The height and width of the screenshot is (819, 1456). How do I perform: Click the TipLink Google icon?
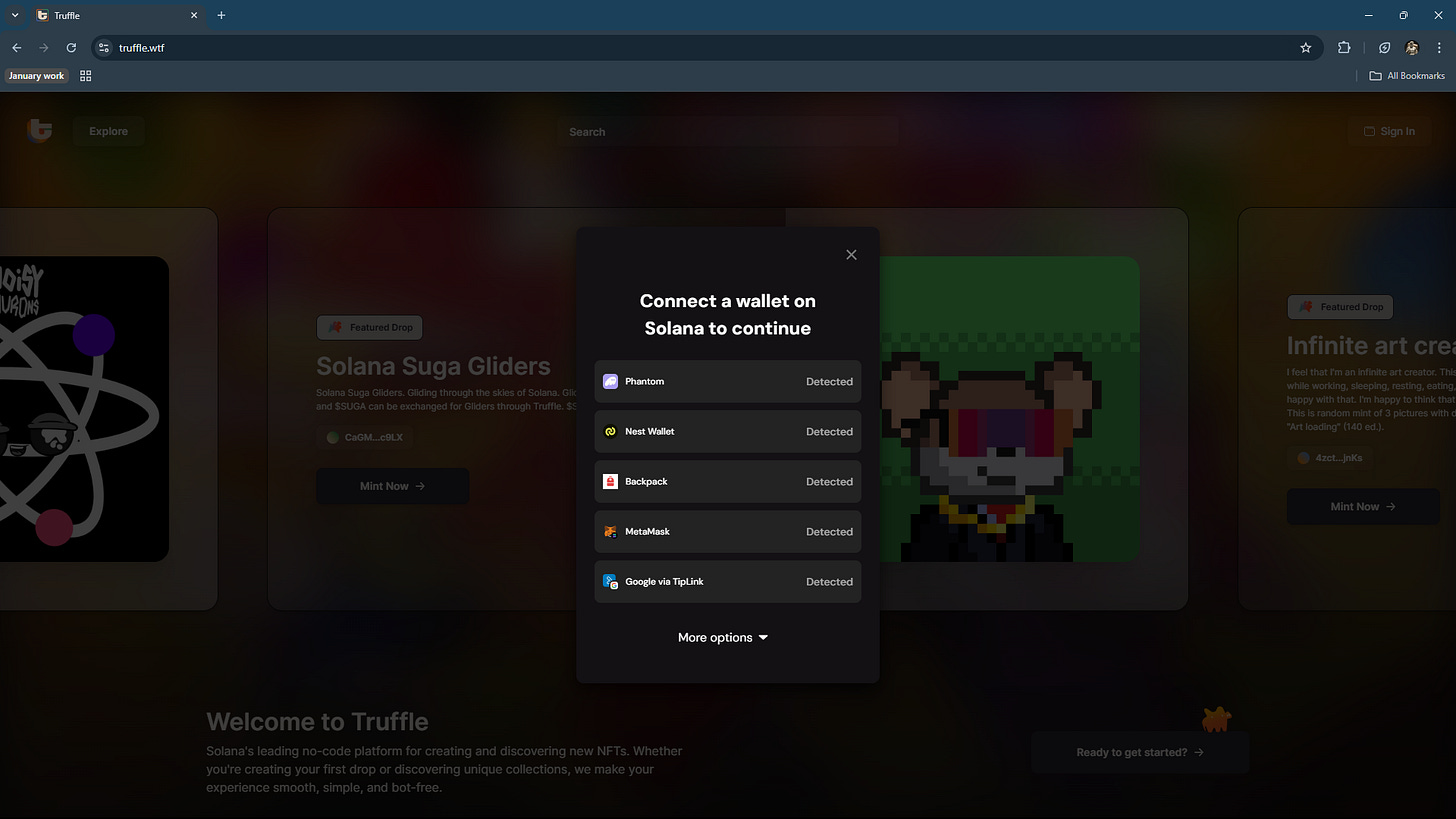610,581
